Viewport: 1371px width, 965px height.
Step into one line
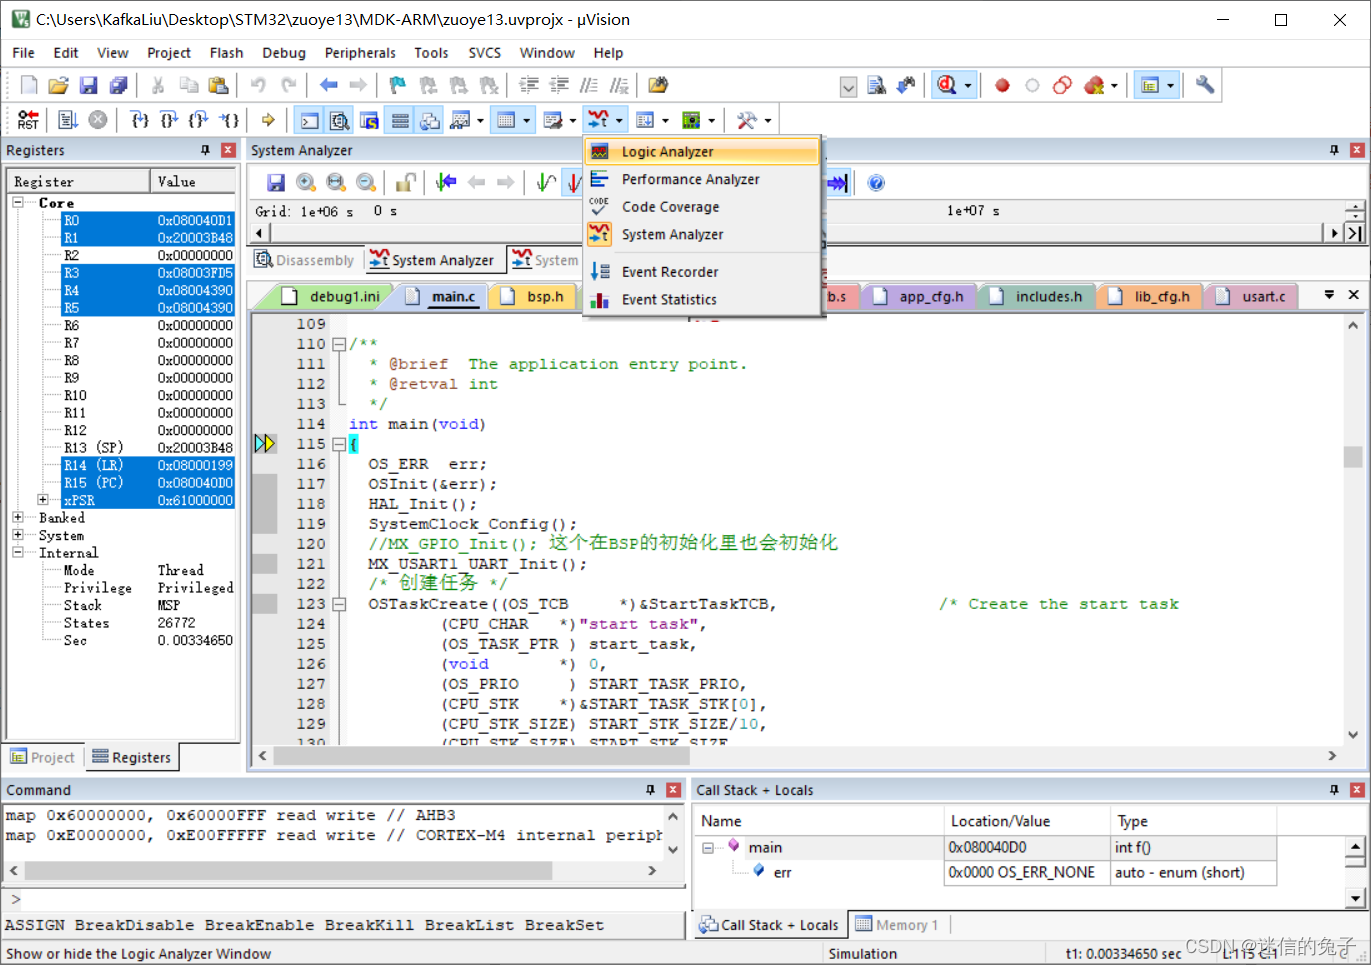point(140,121)
